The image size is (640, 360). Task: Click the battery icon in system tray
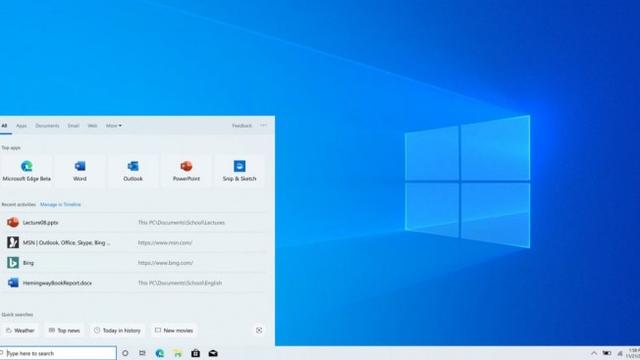(x=607, y=353)
